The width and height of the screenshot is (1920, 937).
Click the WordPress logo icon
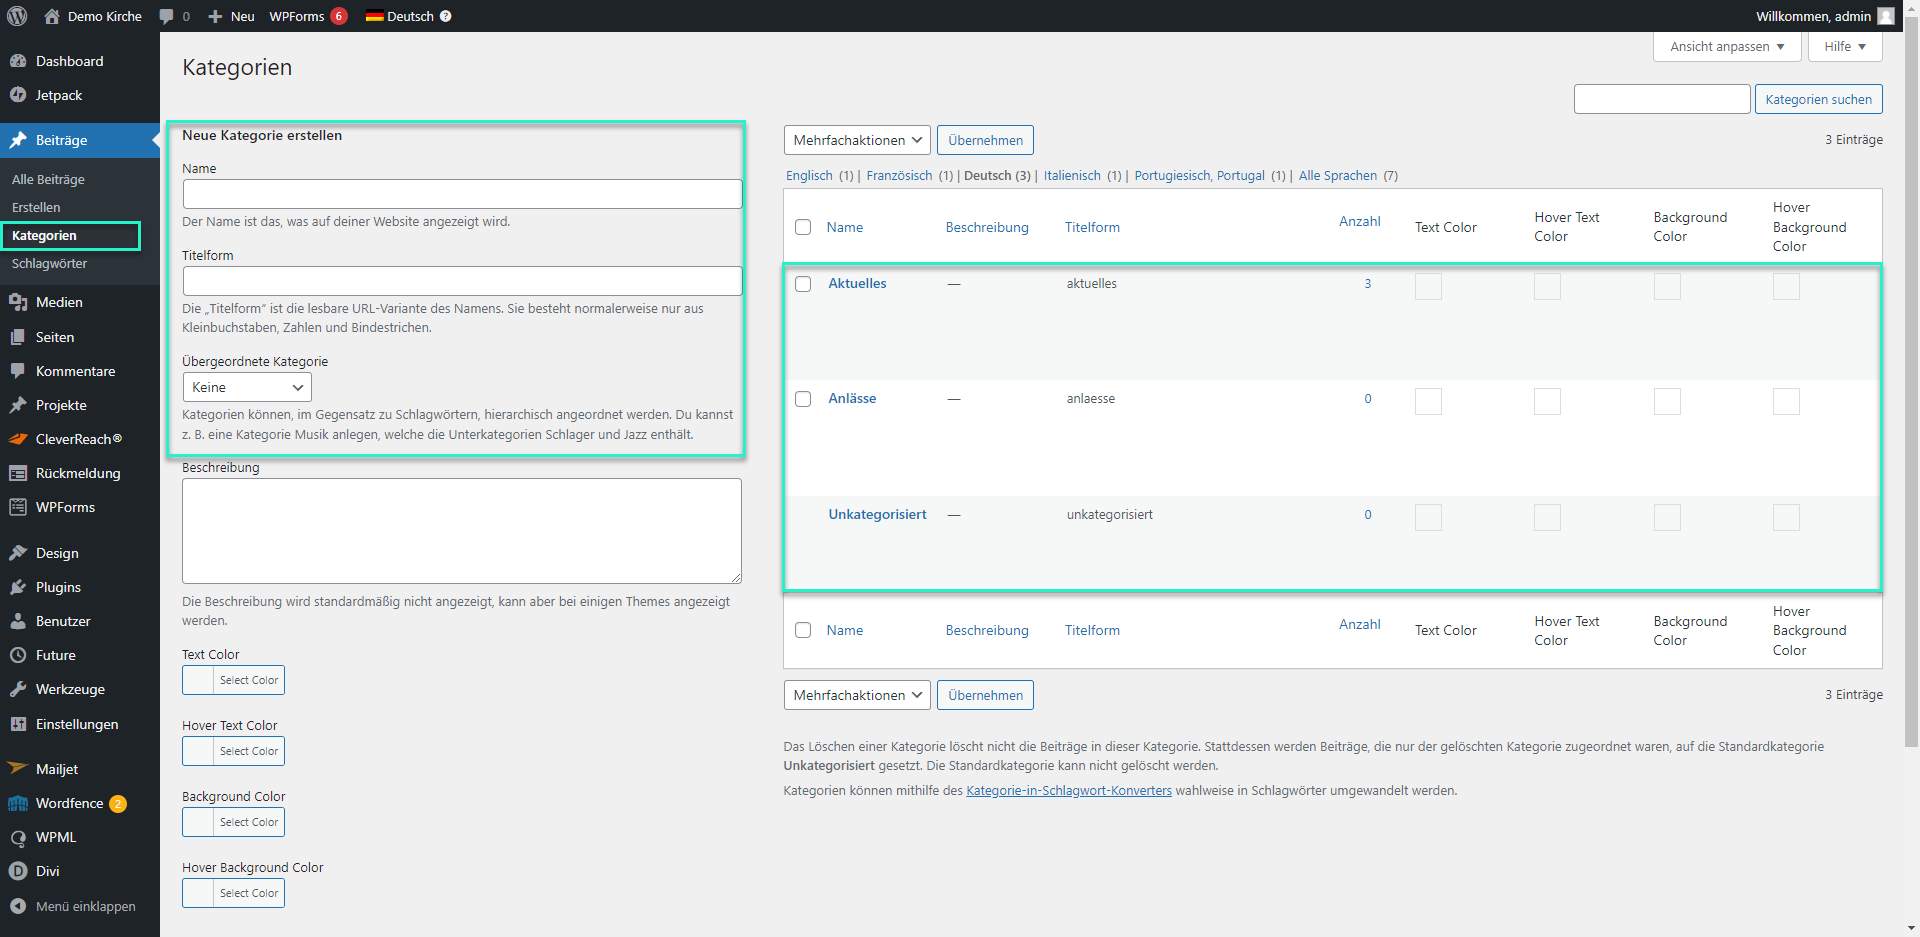(x=17, y=16)
